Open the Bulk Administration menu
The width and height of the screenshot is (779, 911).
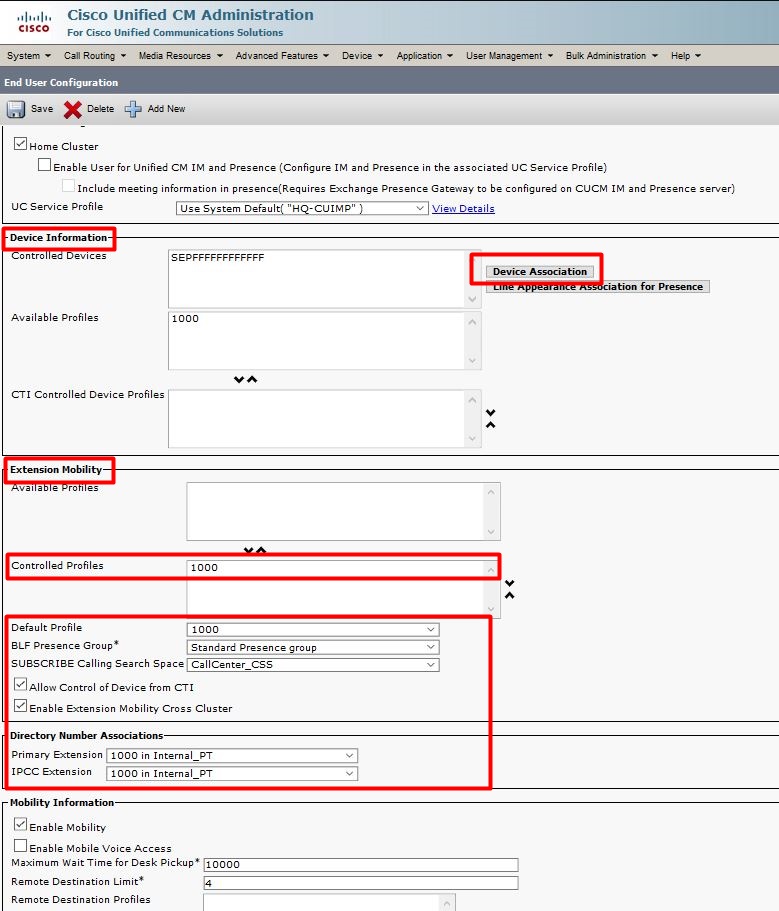(x=612, y=56)
